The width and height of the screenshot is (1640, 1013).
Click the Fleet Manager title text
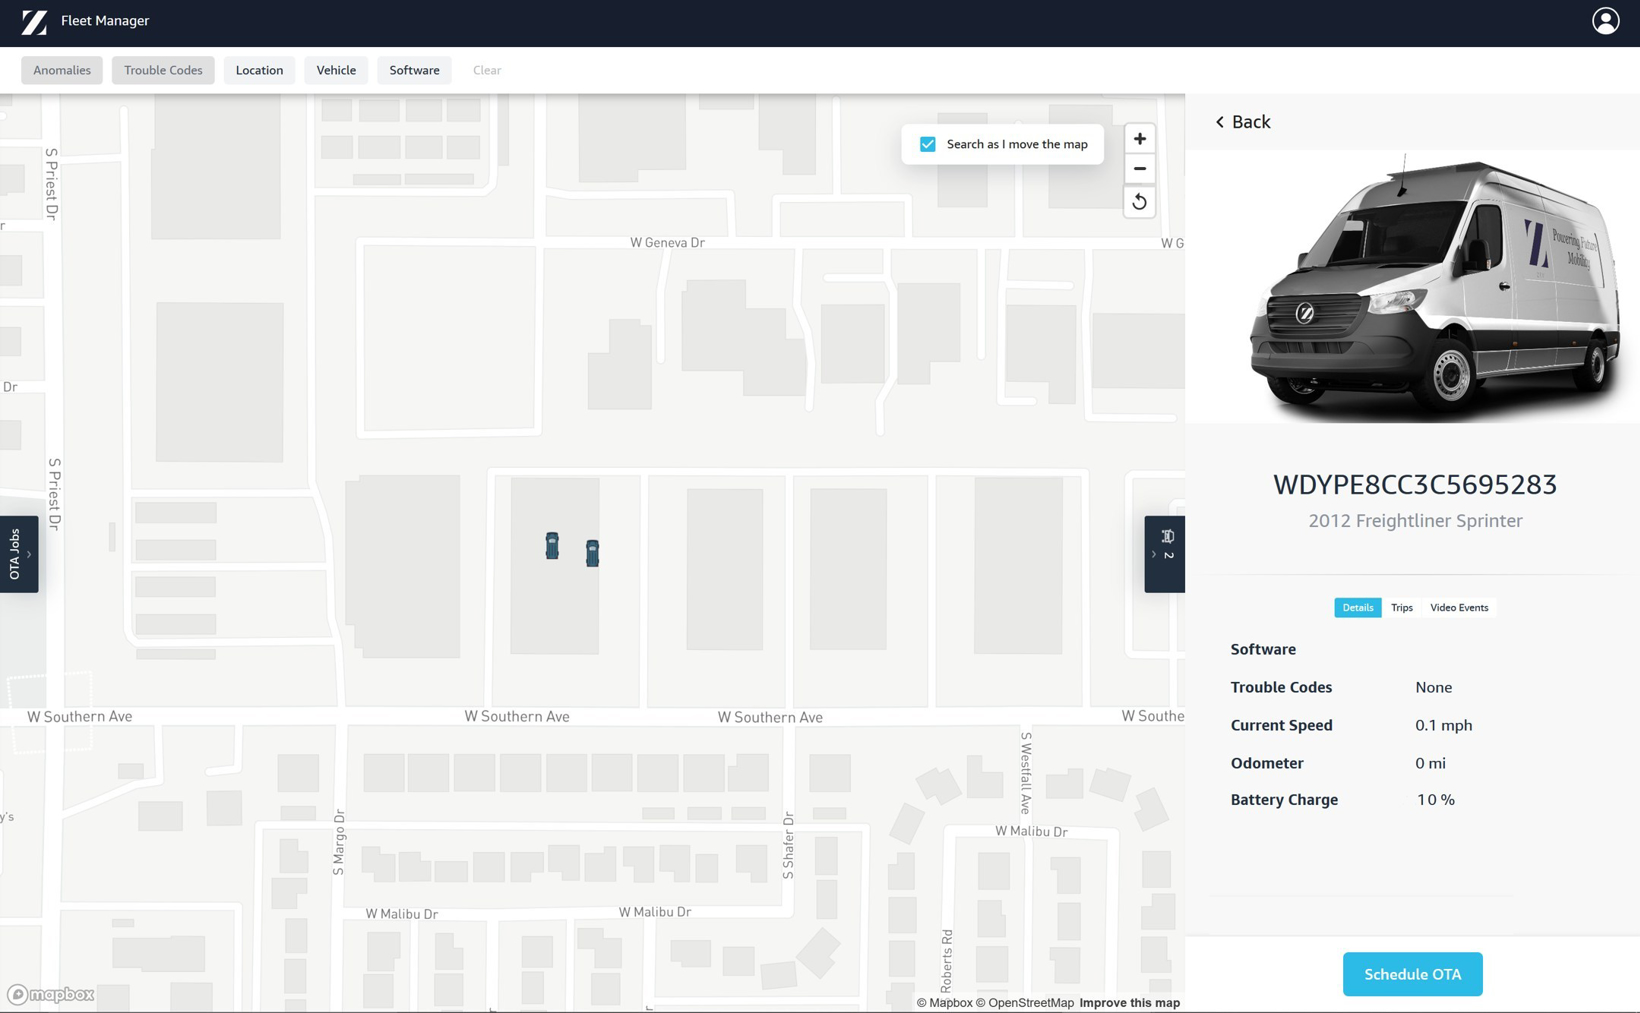point(105,21)
